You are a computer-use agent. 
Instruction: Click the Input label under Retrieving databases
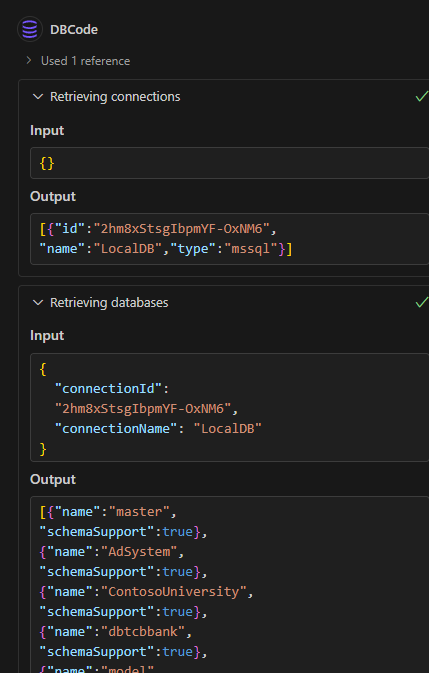click(x=47, y=335)
